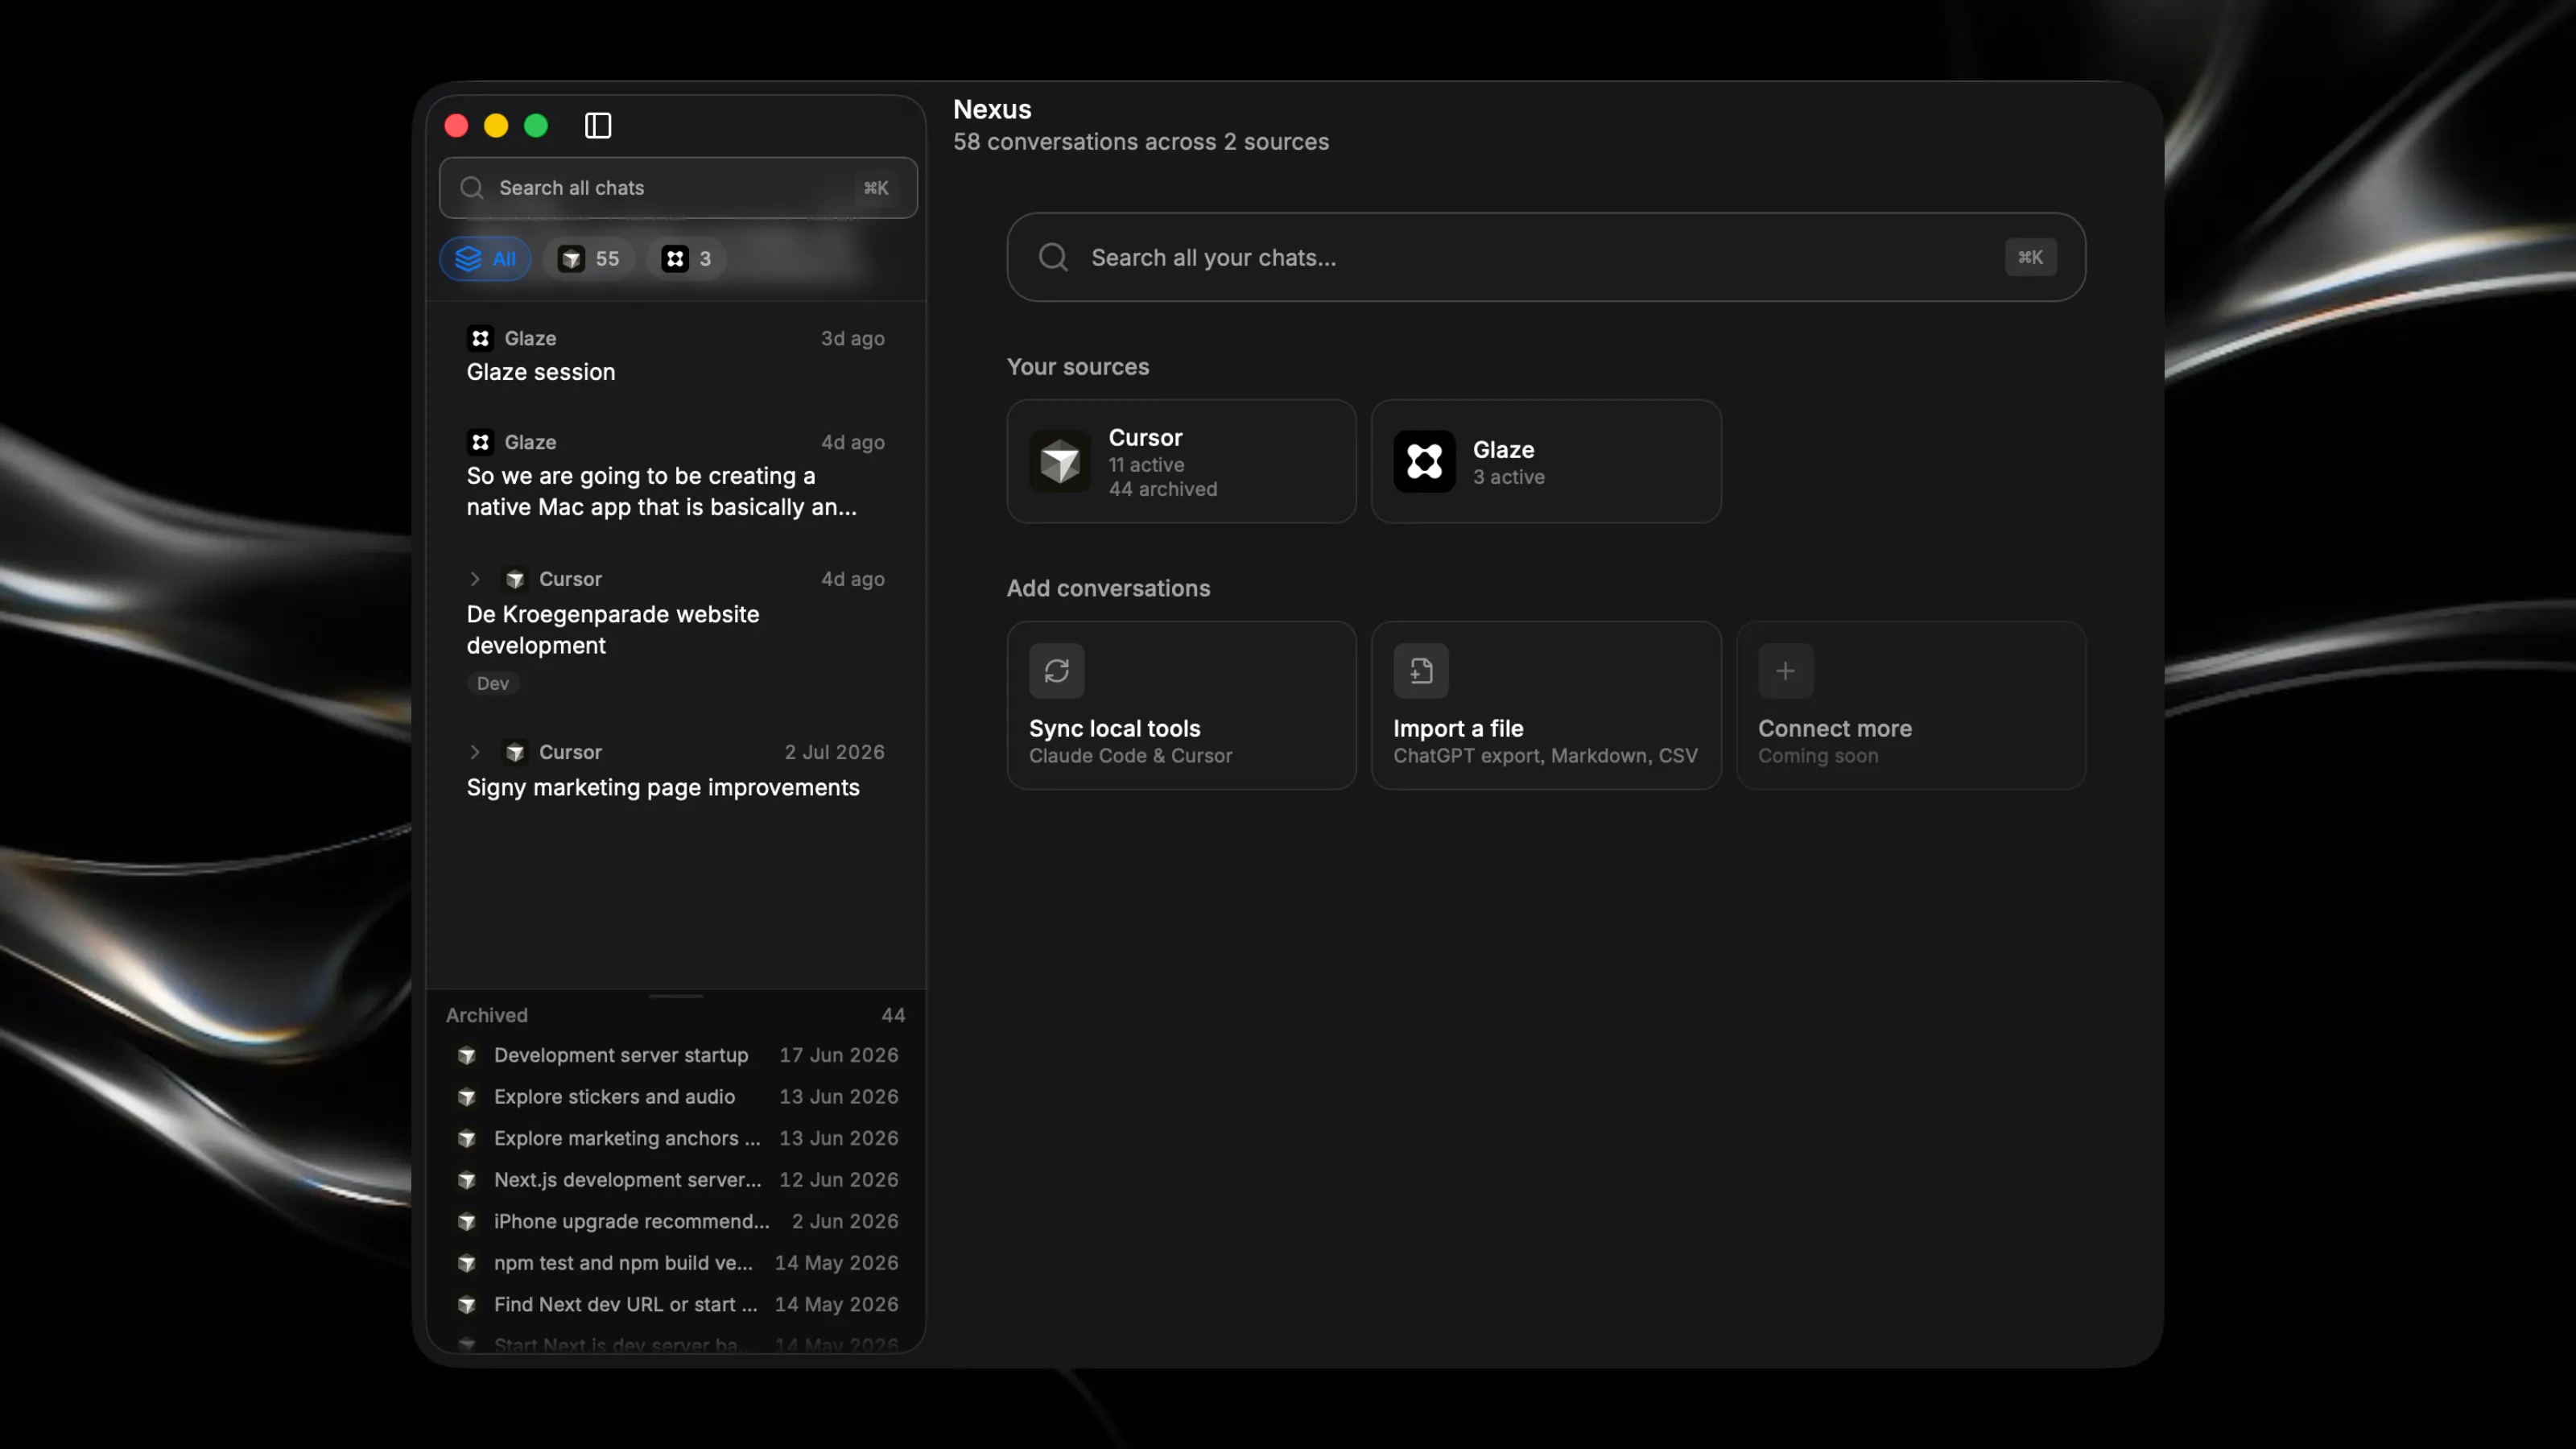Open De Kroegenparade website development chat
Screen dimensions: 2576x1449
676,630
